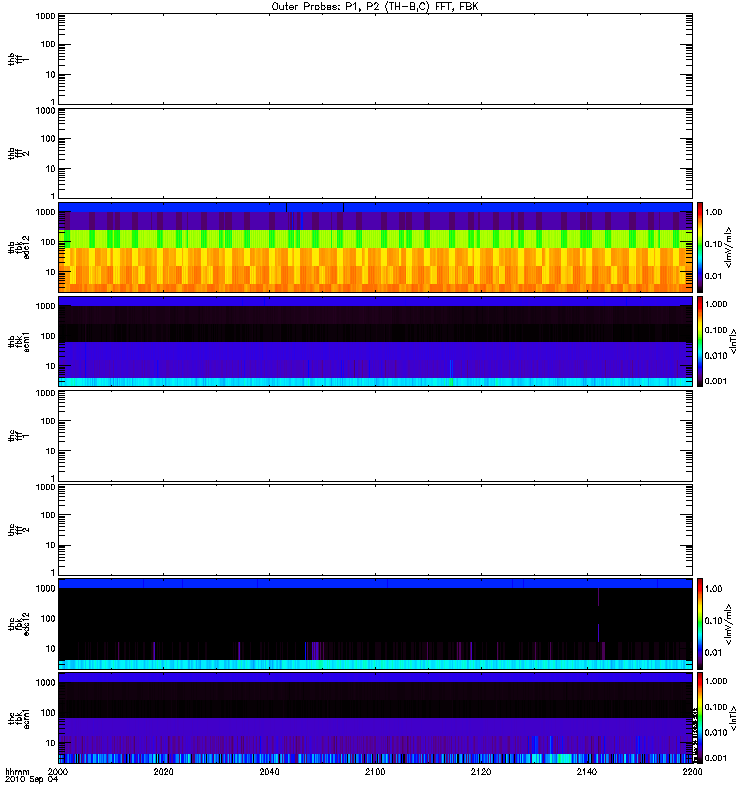Click the '10' y-tick label of thc fff 1 panel
Screen dimensions: 750x800
(51, 452)
